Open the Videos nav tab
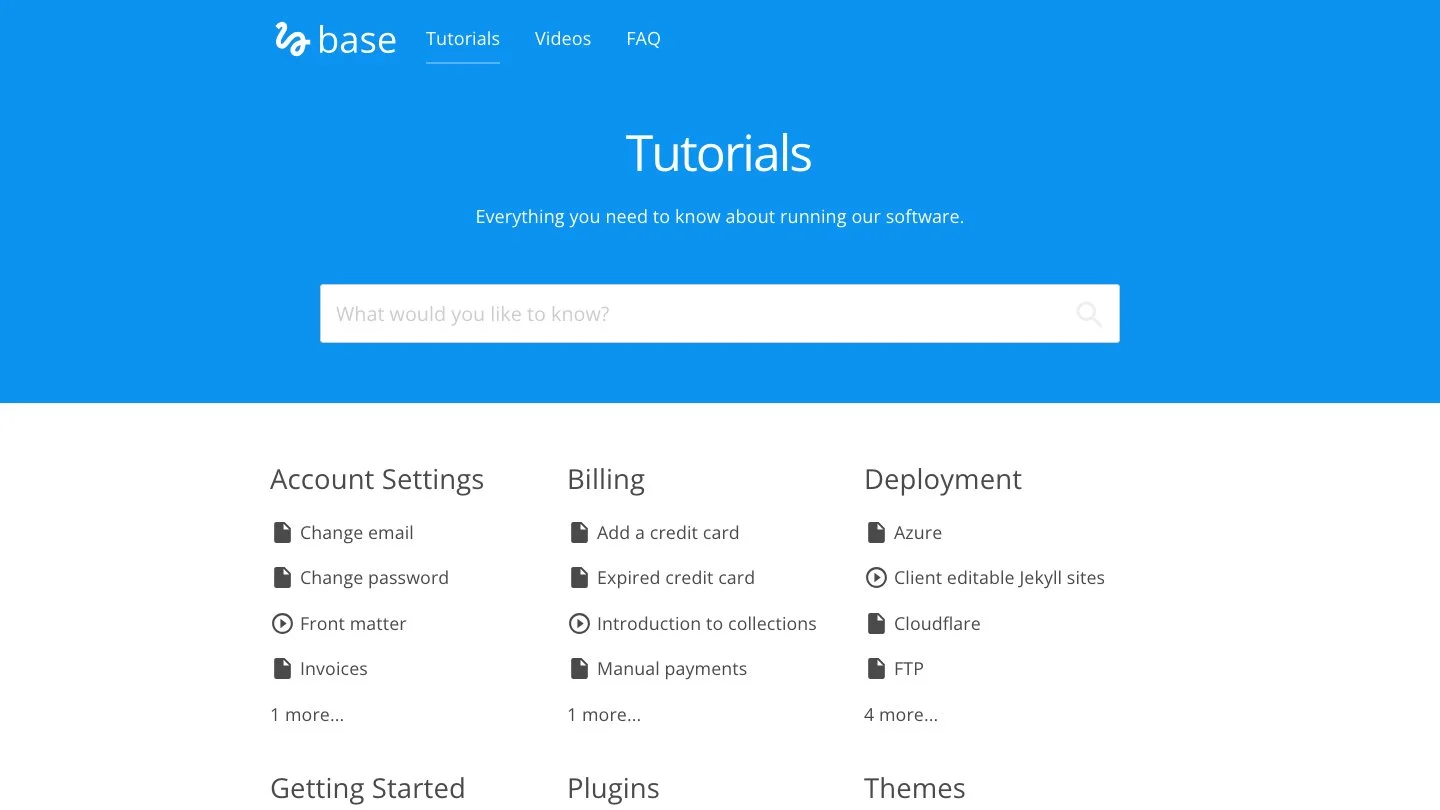Screen dimensions: 1440x810 pyautogui.click(x=563, y=39)
